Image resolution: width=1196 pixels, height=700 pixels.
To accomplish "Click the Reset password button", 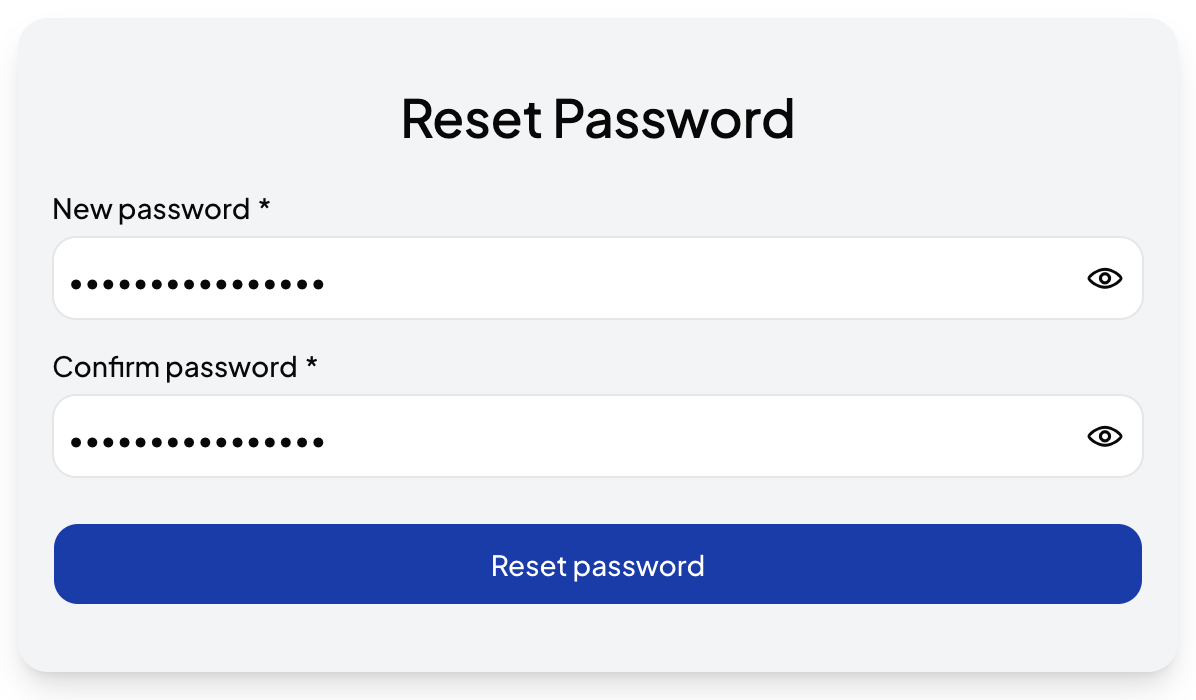I will pos(597,565).
